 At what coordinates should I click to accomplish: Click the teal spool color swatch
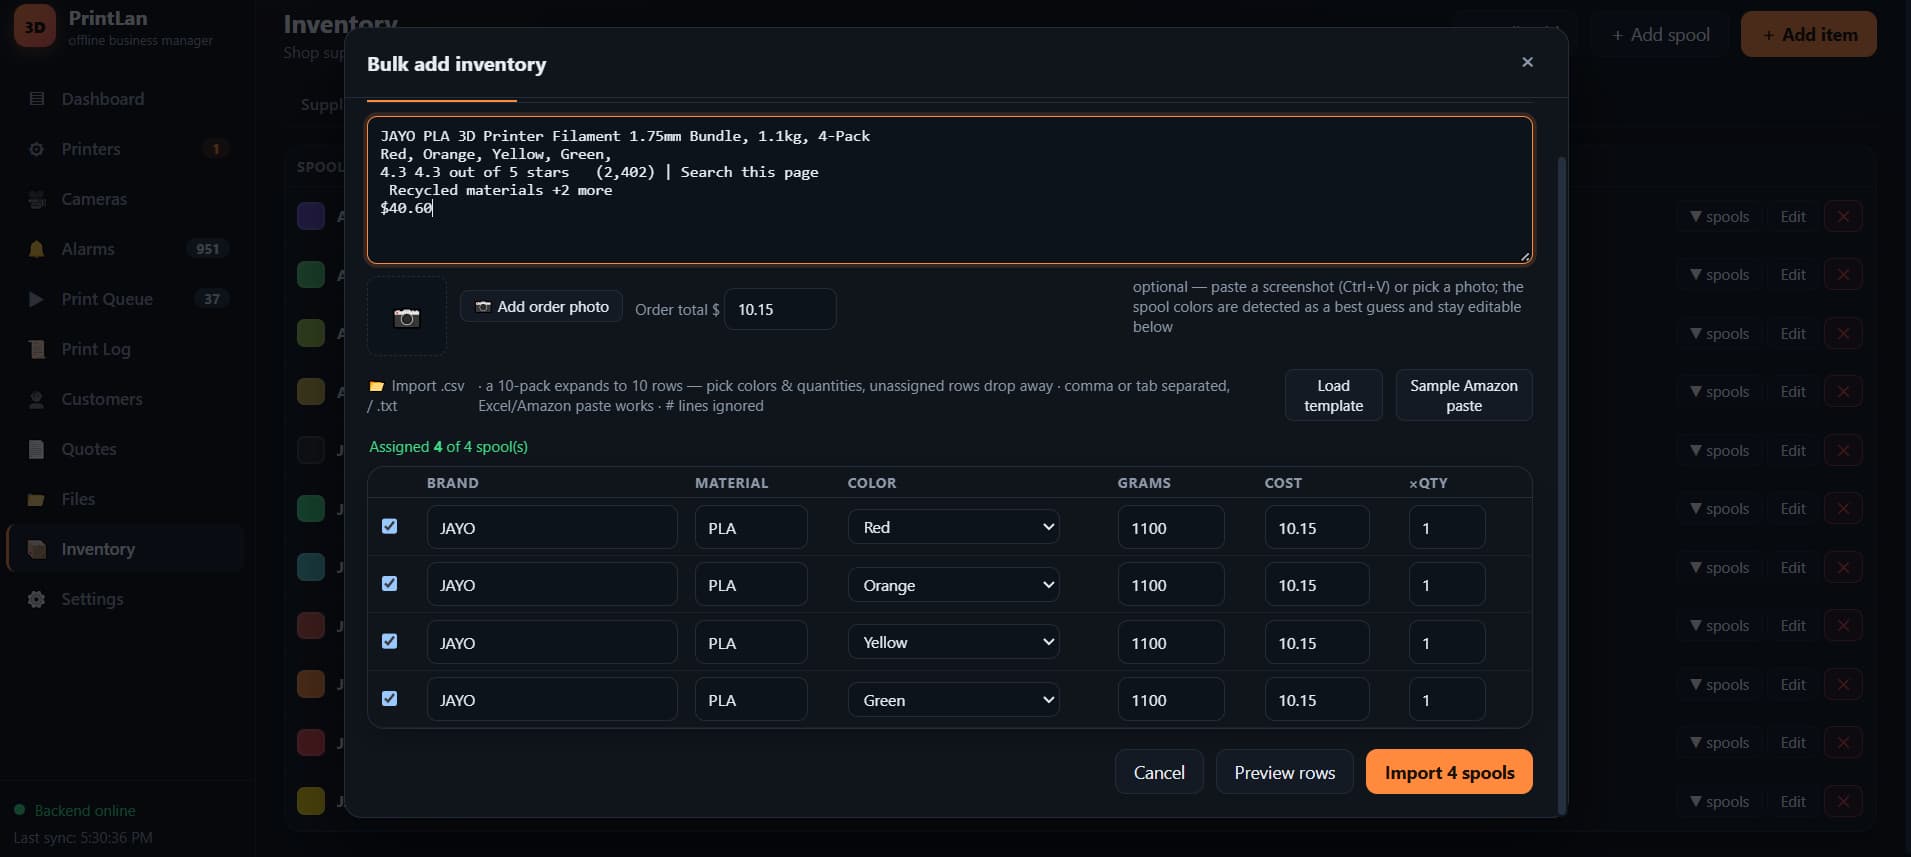coord(311,567)
